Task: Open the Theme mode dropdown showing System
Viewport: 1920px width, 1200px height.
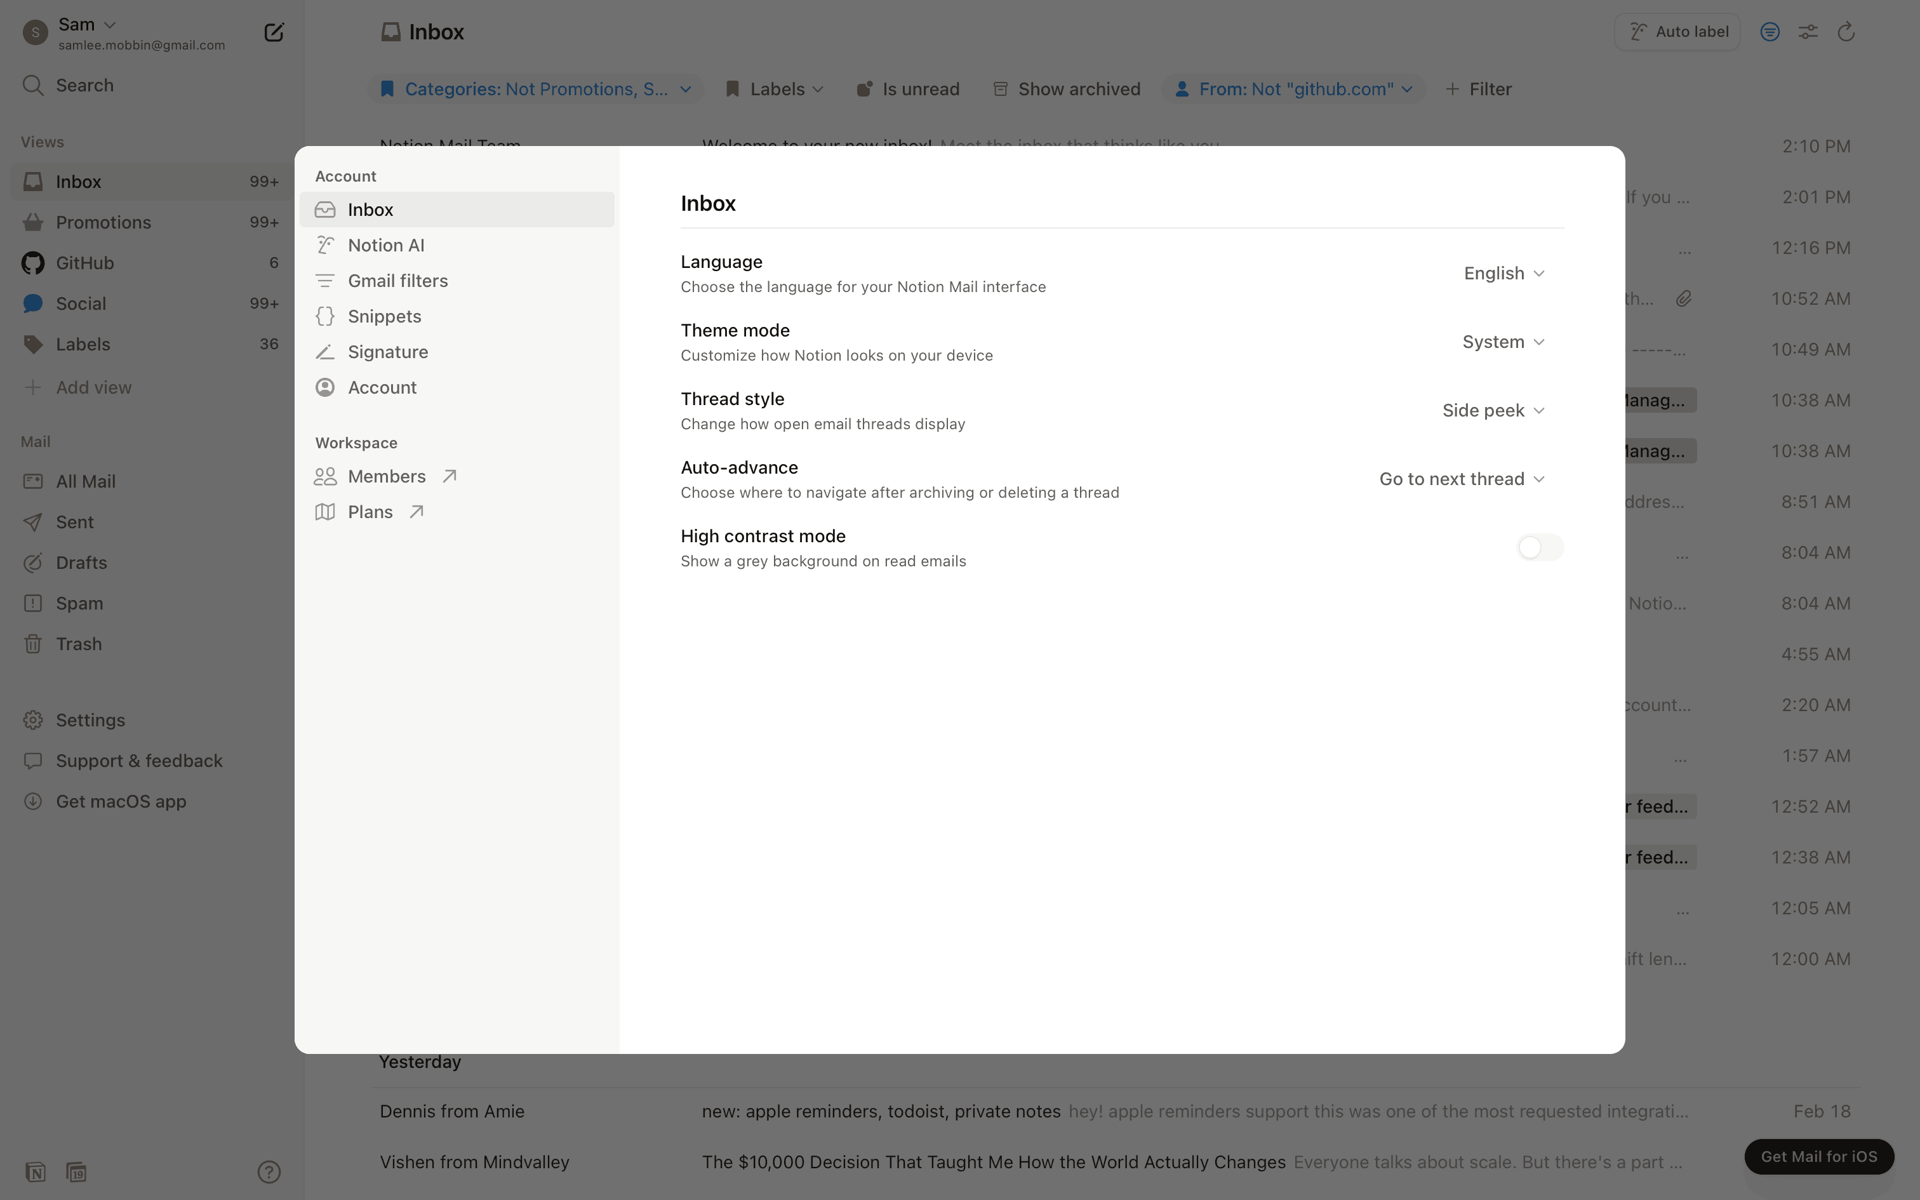Action: tap(1503, 342)
